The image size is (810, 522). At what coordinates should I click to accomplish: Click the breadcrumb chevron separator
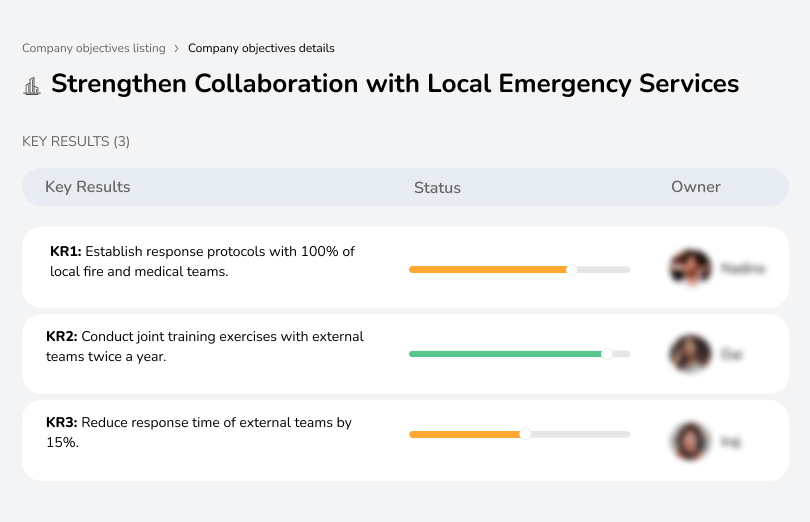tap(177, 49)
